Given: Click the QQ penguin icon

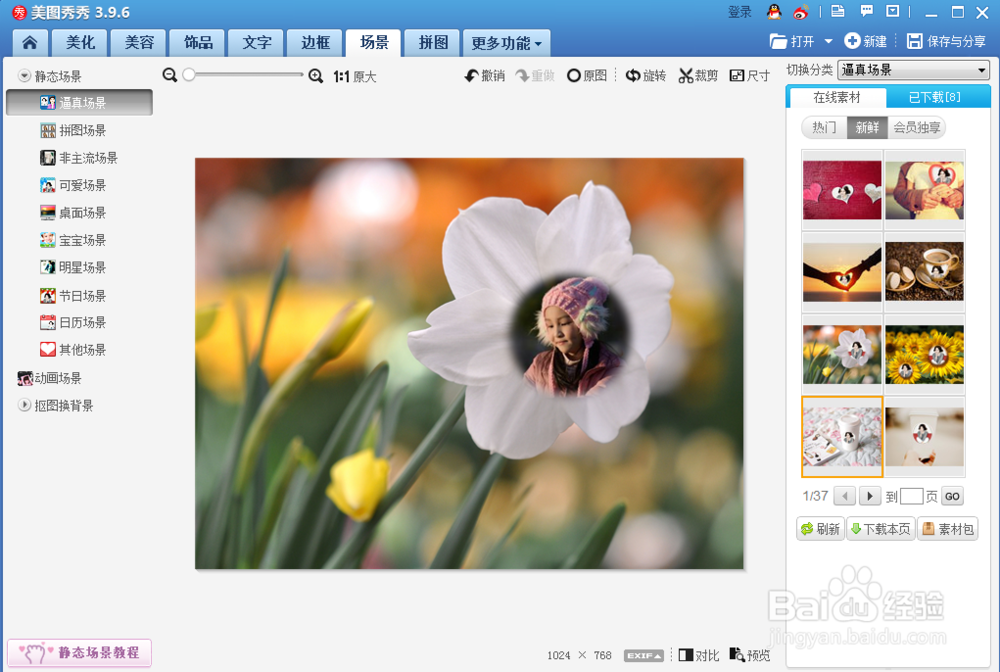Looking at the screenshot, I should point(774,11).
